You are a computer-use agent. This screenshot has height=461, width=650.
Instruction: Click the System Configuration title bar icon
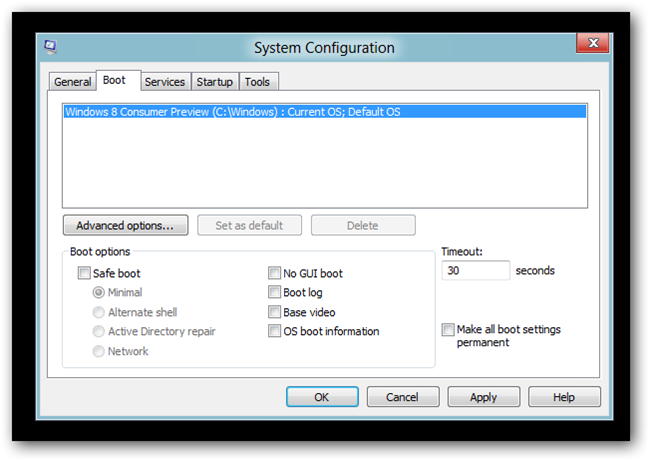(x=50, y=47)
